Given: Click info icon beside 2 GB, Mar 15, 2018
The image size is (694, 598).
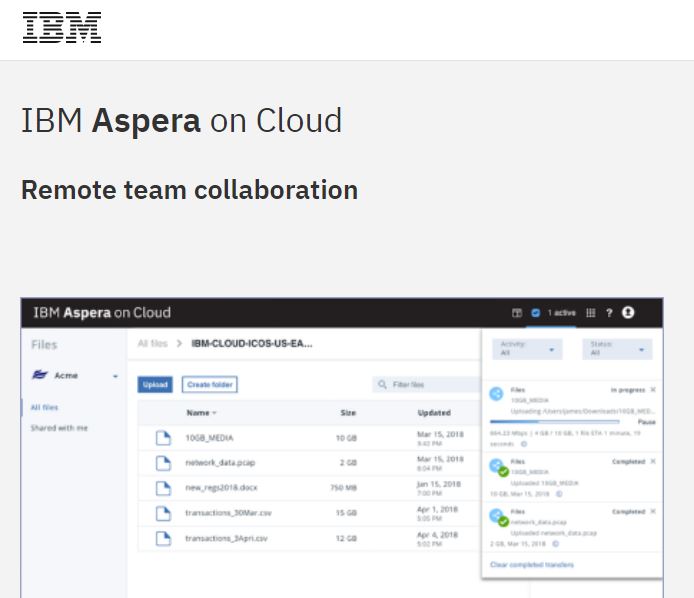Looking at the screenshot, I should (556, 544).
